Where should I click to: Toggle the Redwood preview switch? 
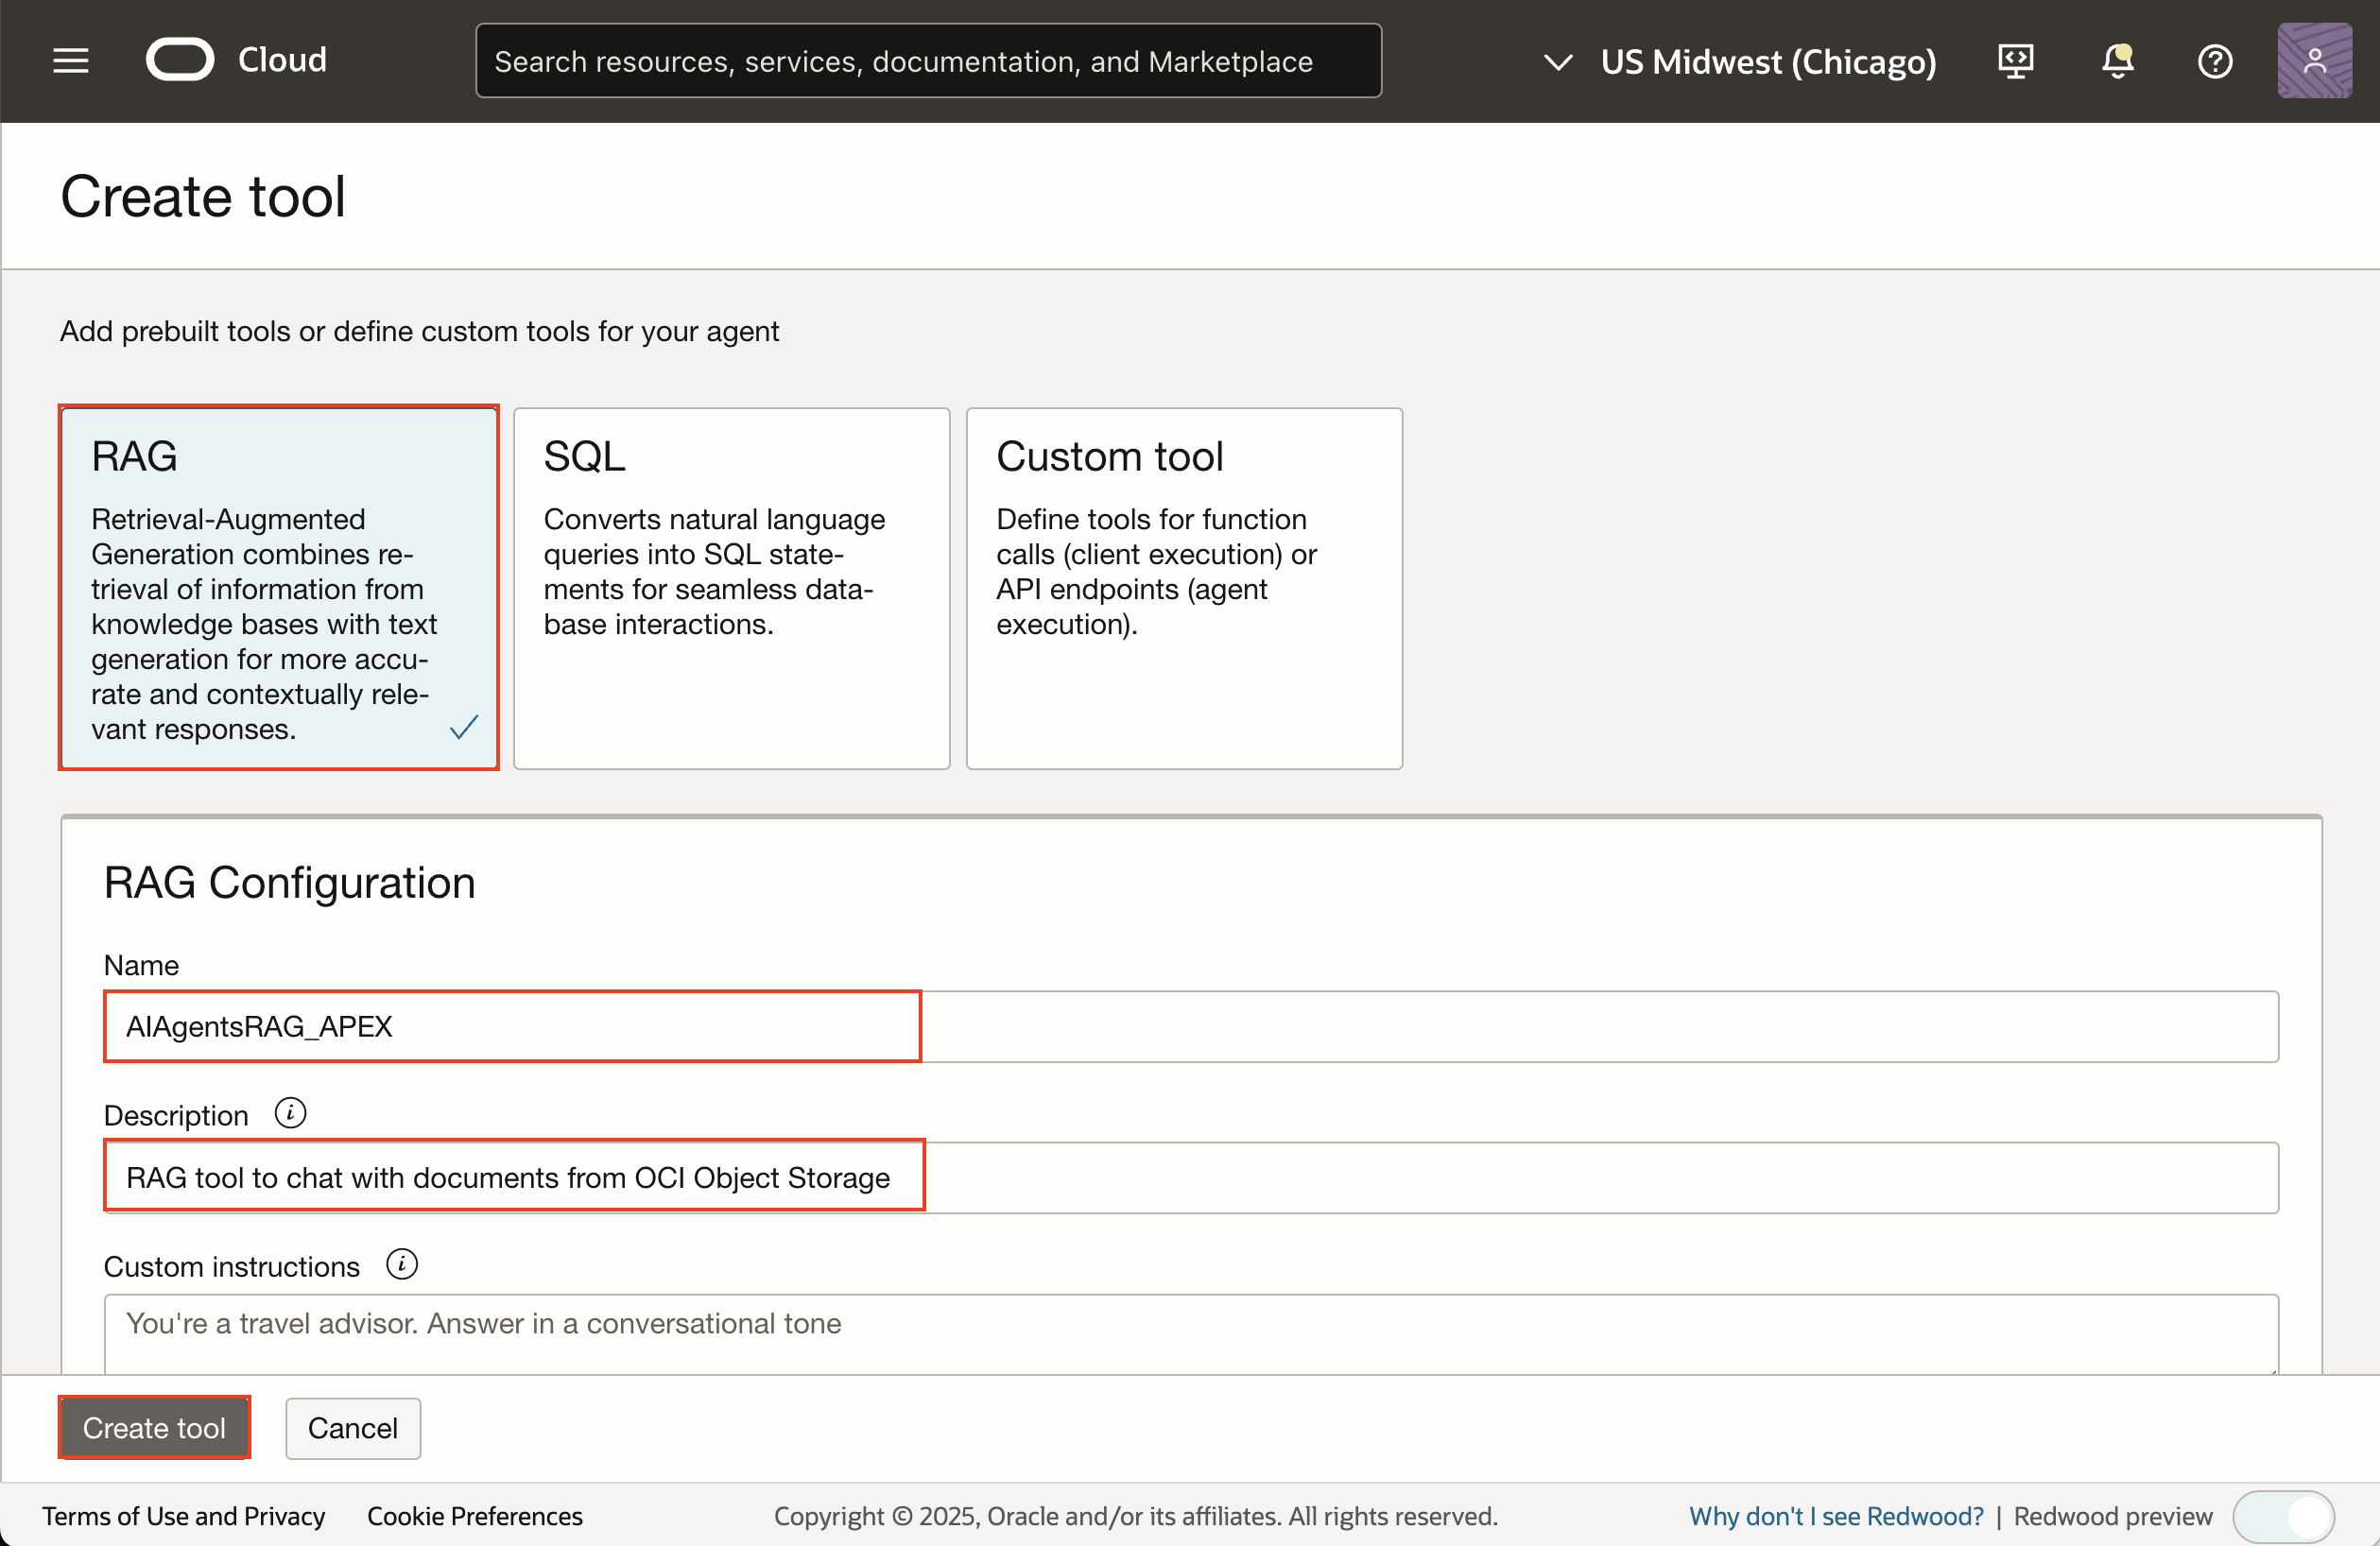coord(2283,1516)
